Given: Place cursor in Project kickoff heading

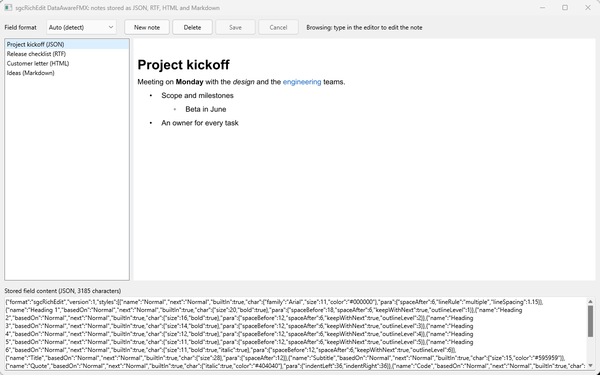Looking at the screenshot, I should tap(183, 65).
